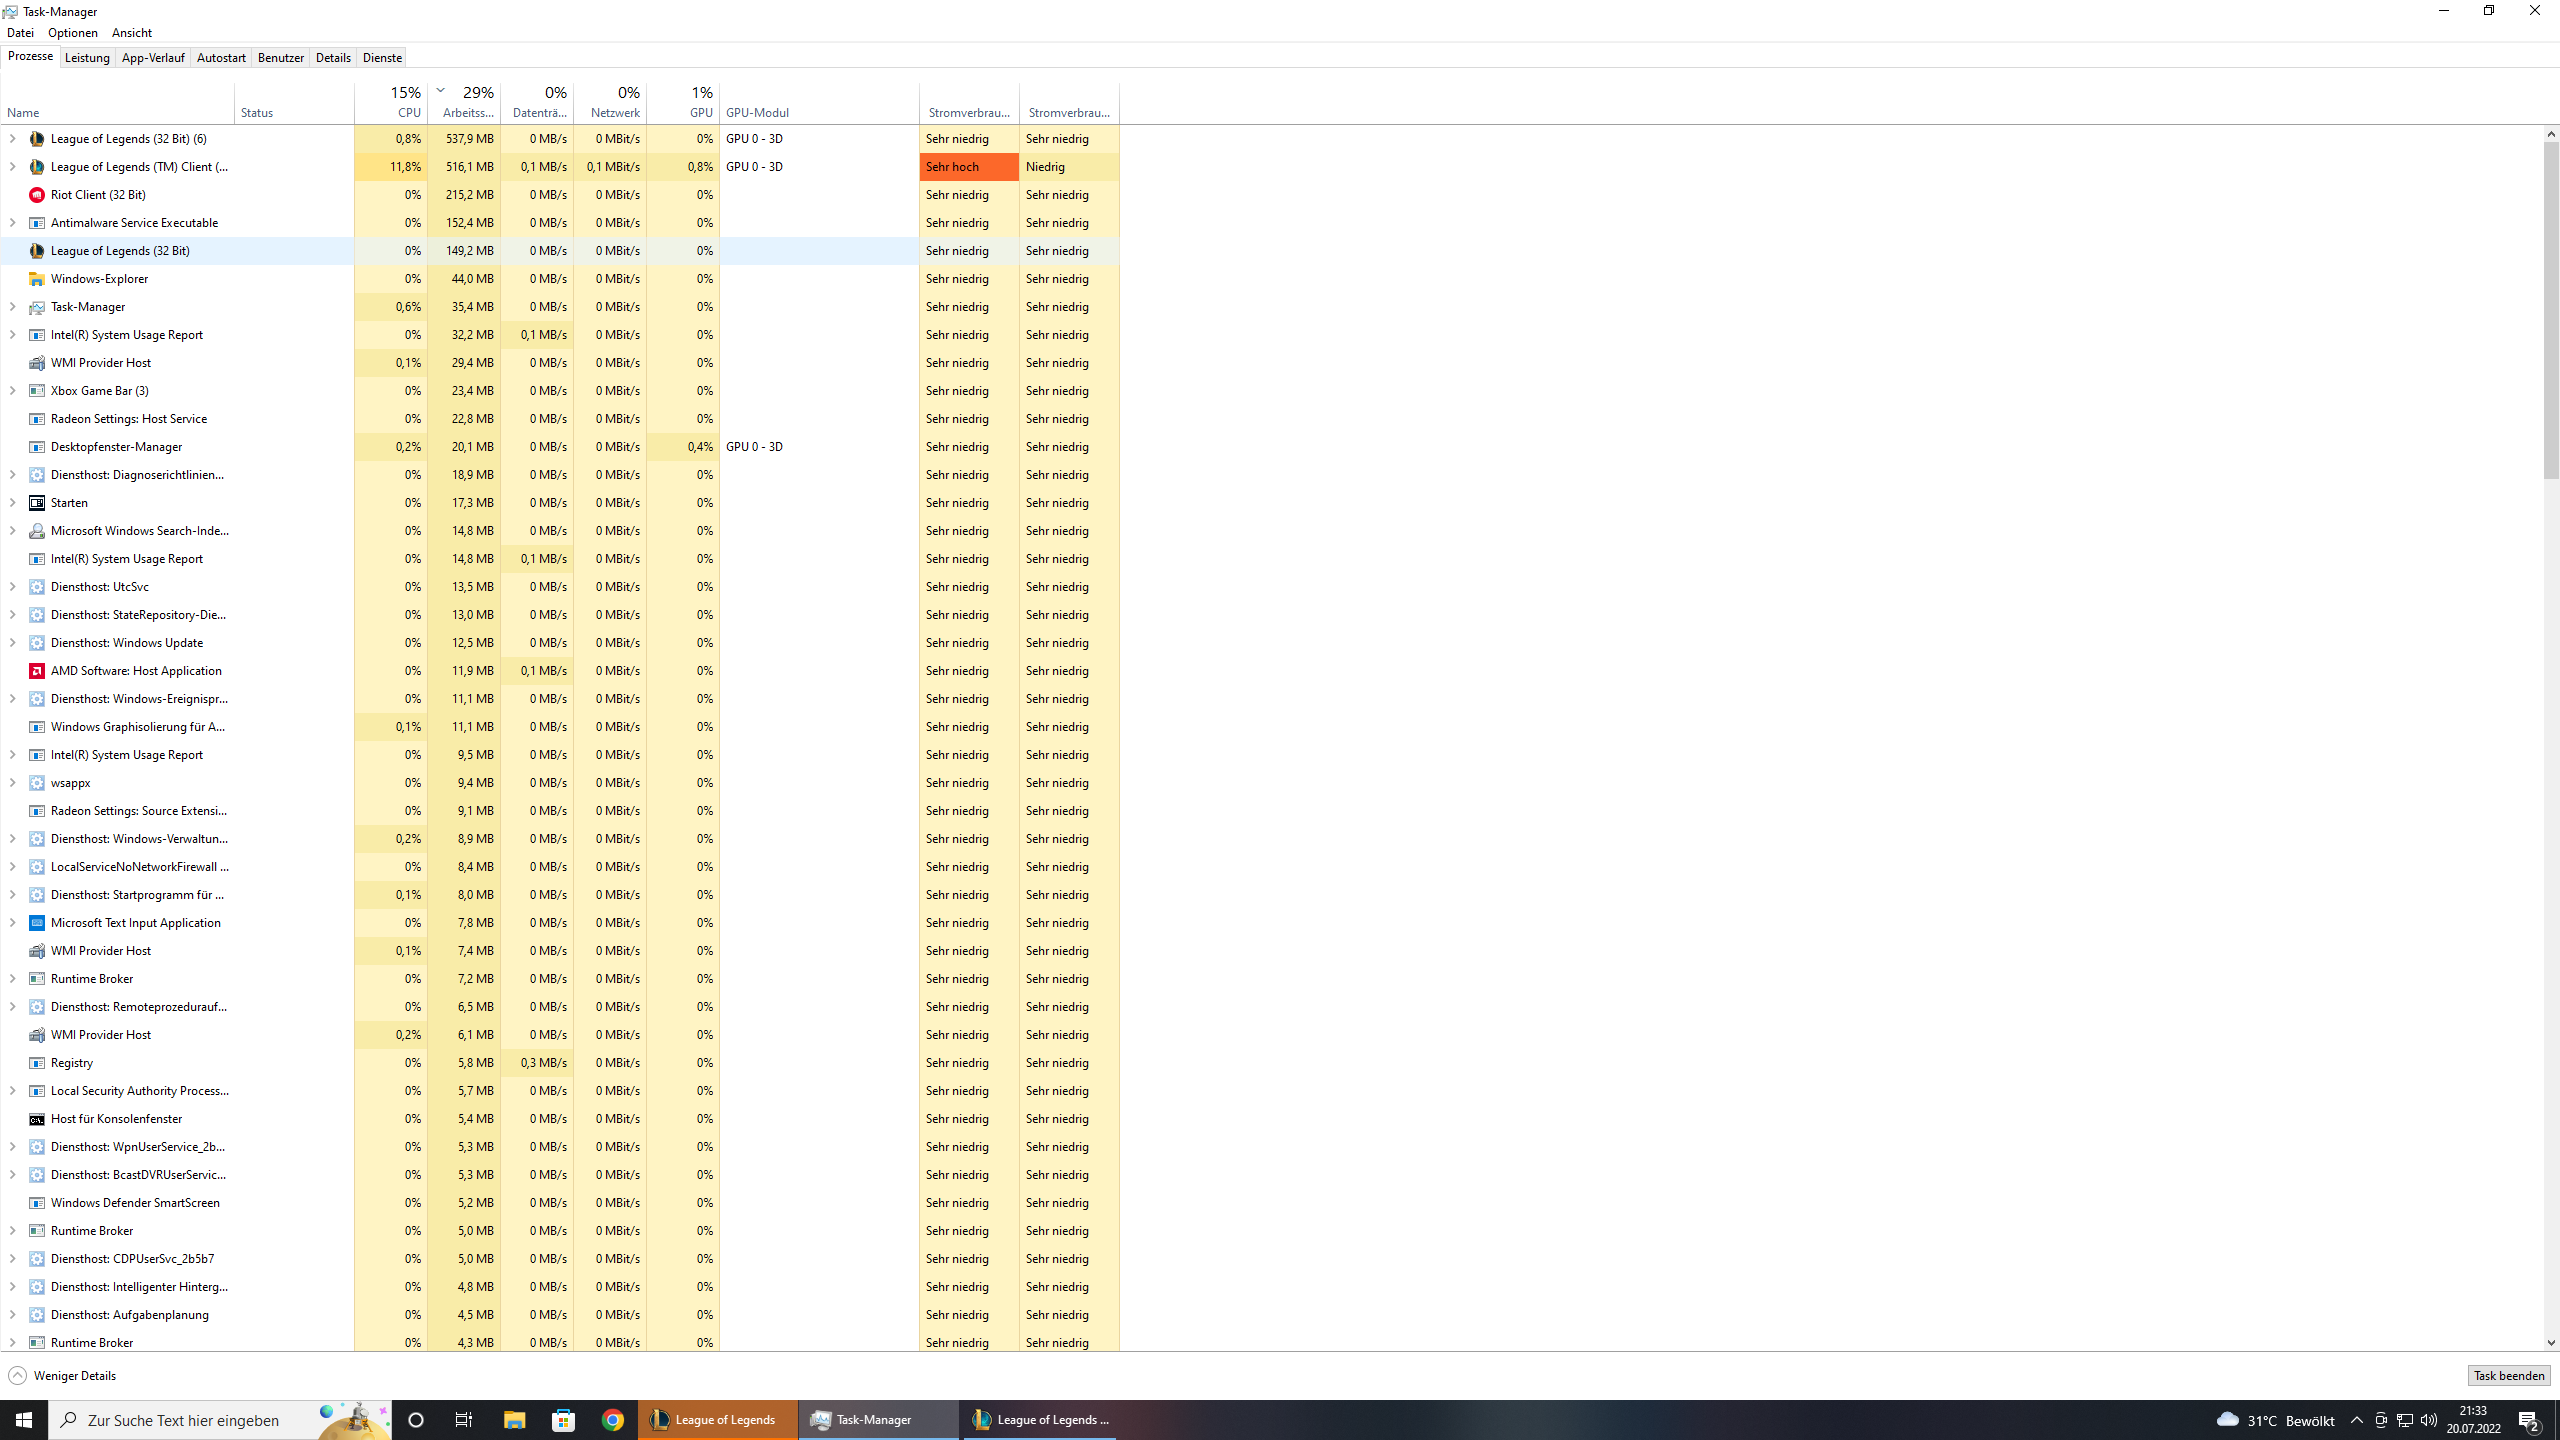Switch to the Leistung tab
2560x1440 pixels.
point(87,57)
